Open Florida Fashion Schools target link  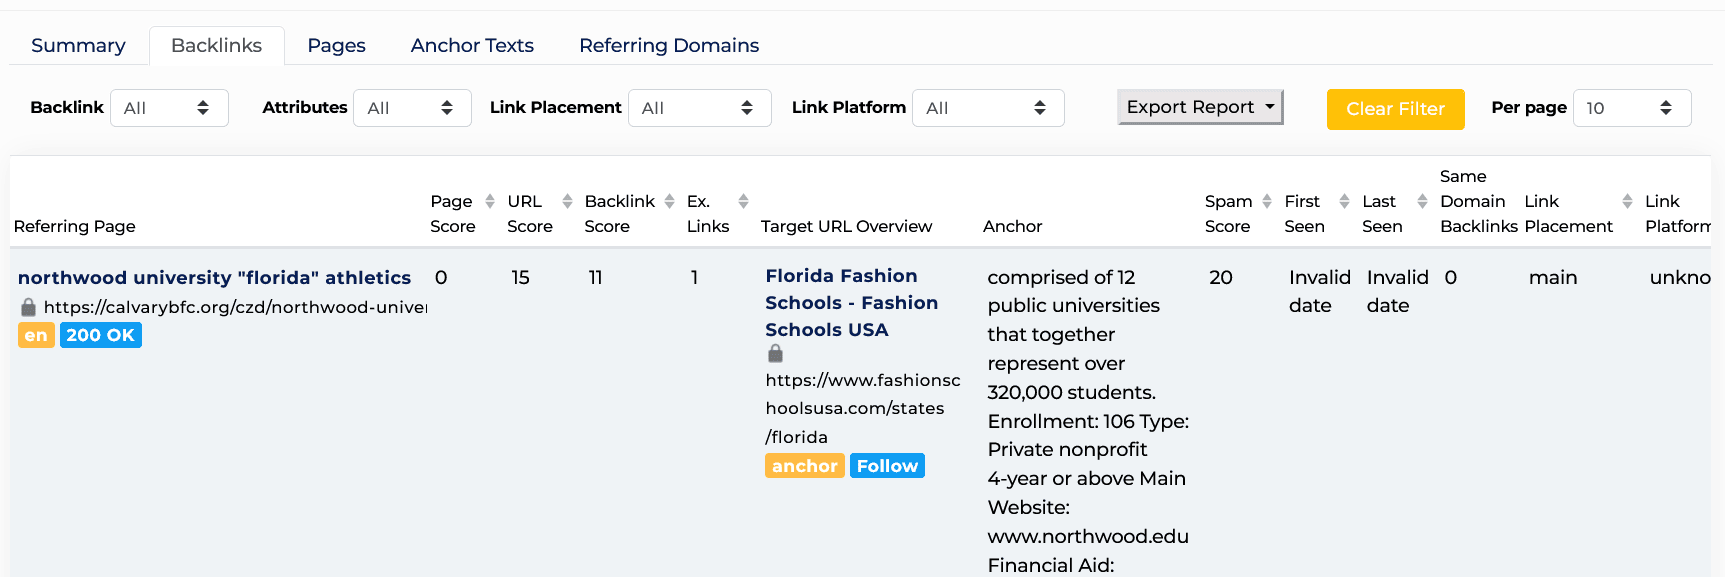pos(851,303)
